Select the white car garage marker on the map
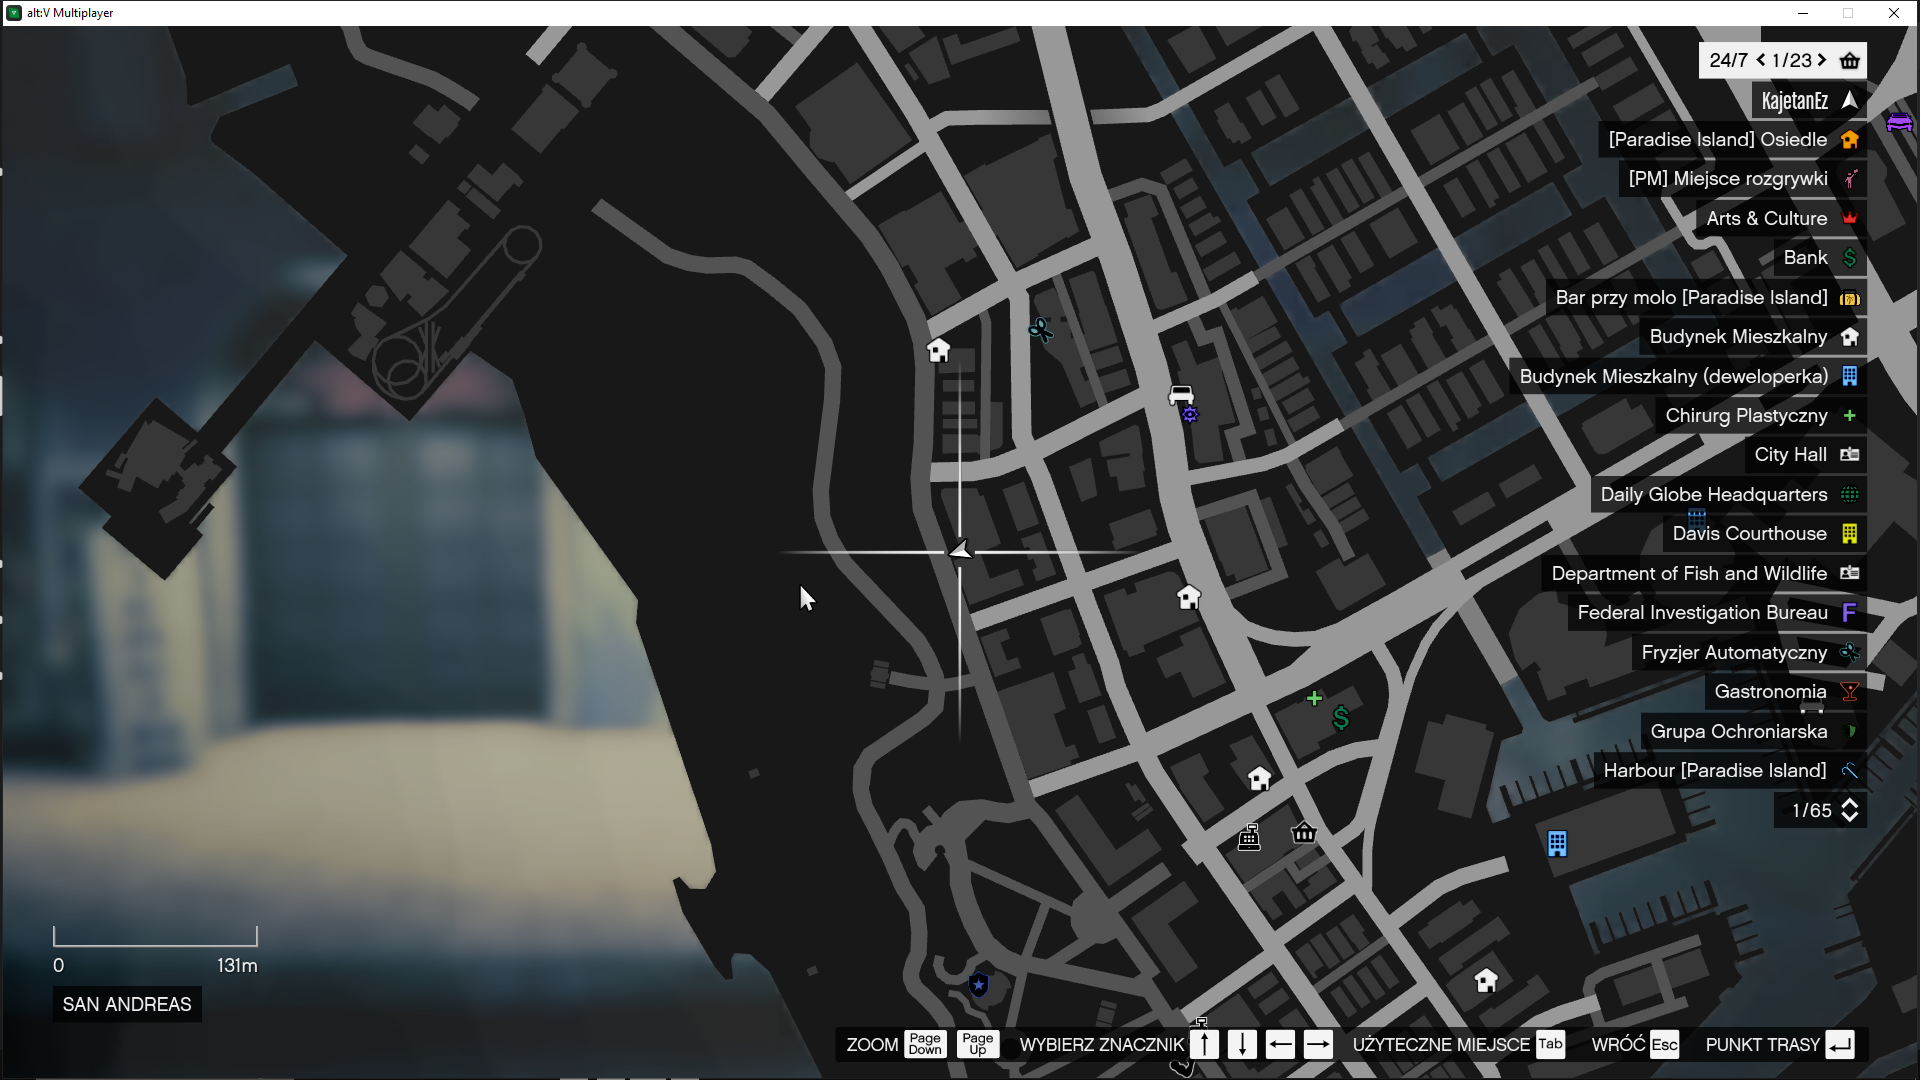The width and height of the screenshot is (1920, 1080). 1181,395
